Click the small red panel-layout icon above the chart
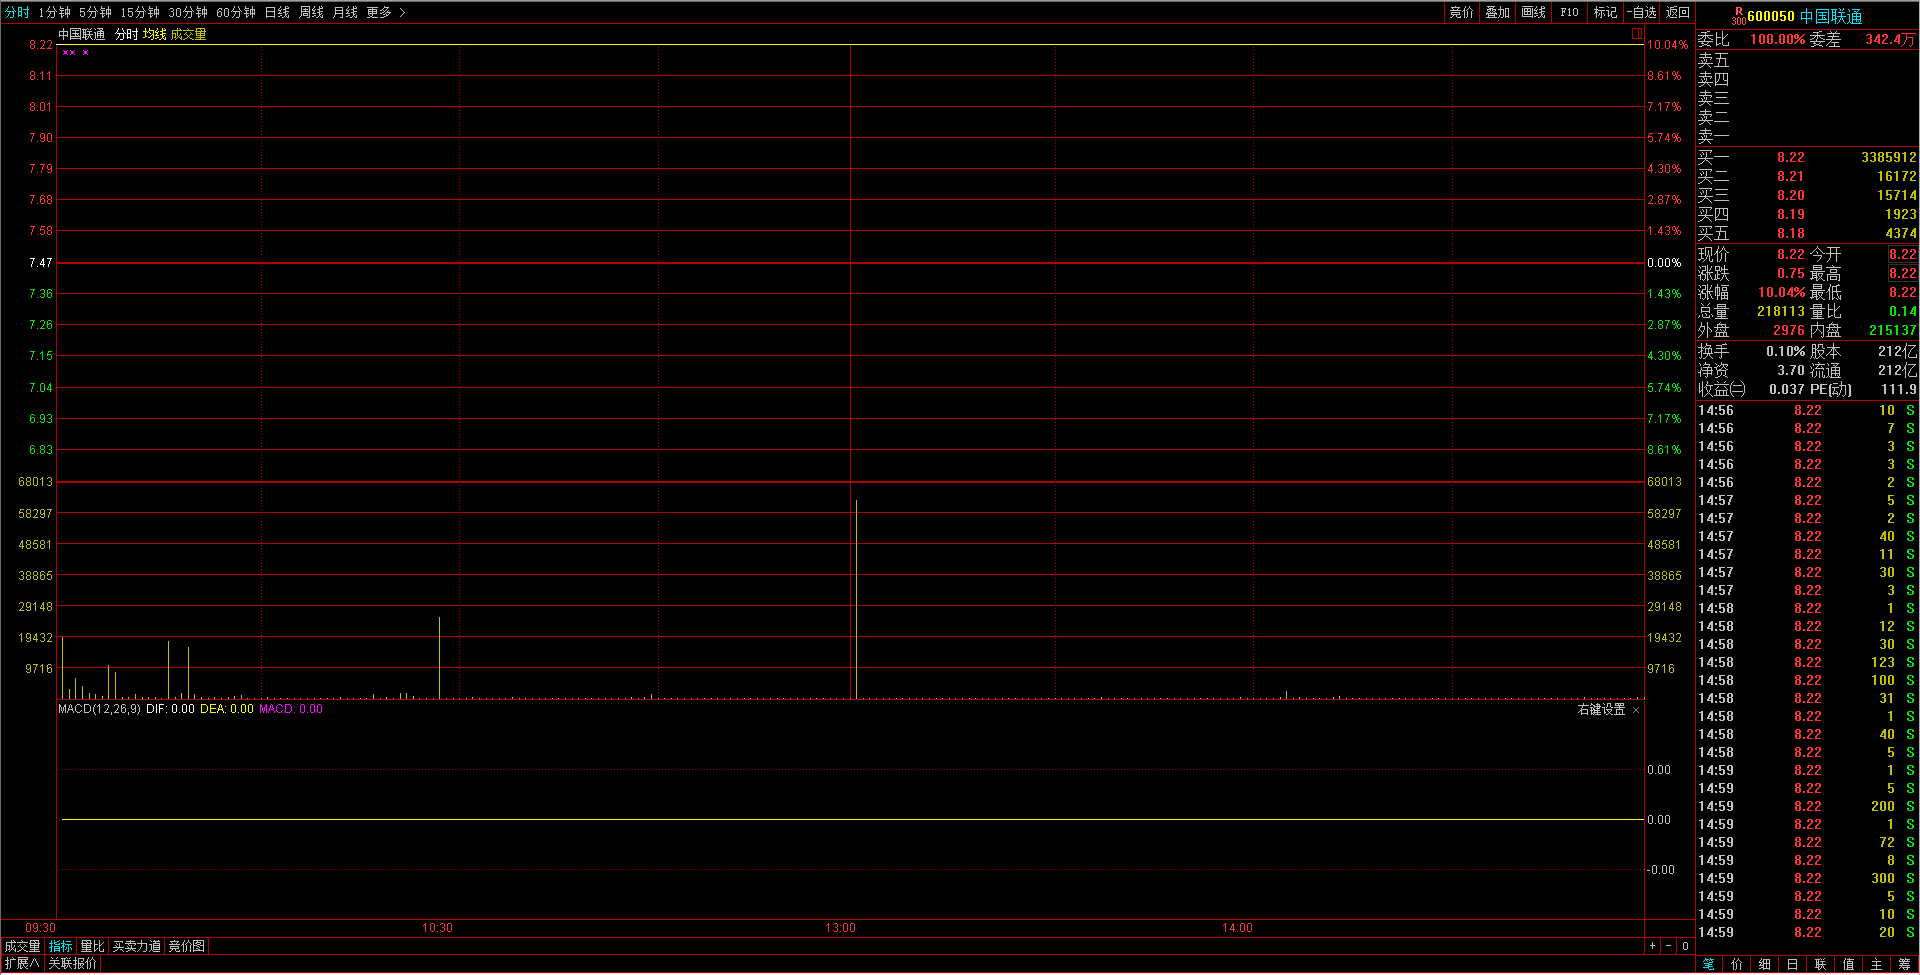 pos(1636,34)
